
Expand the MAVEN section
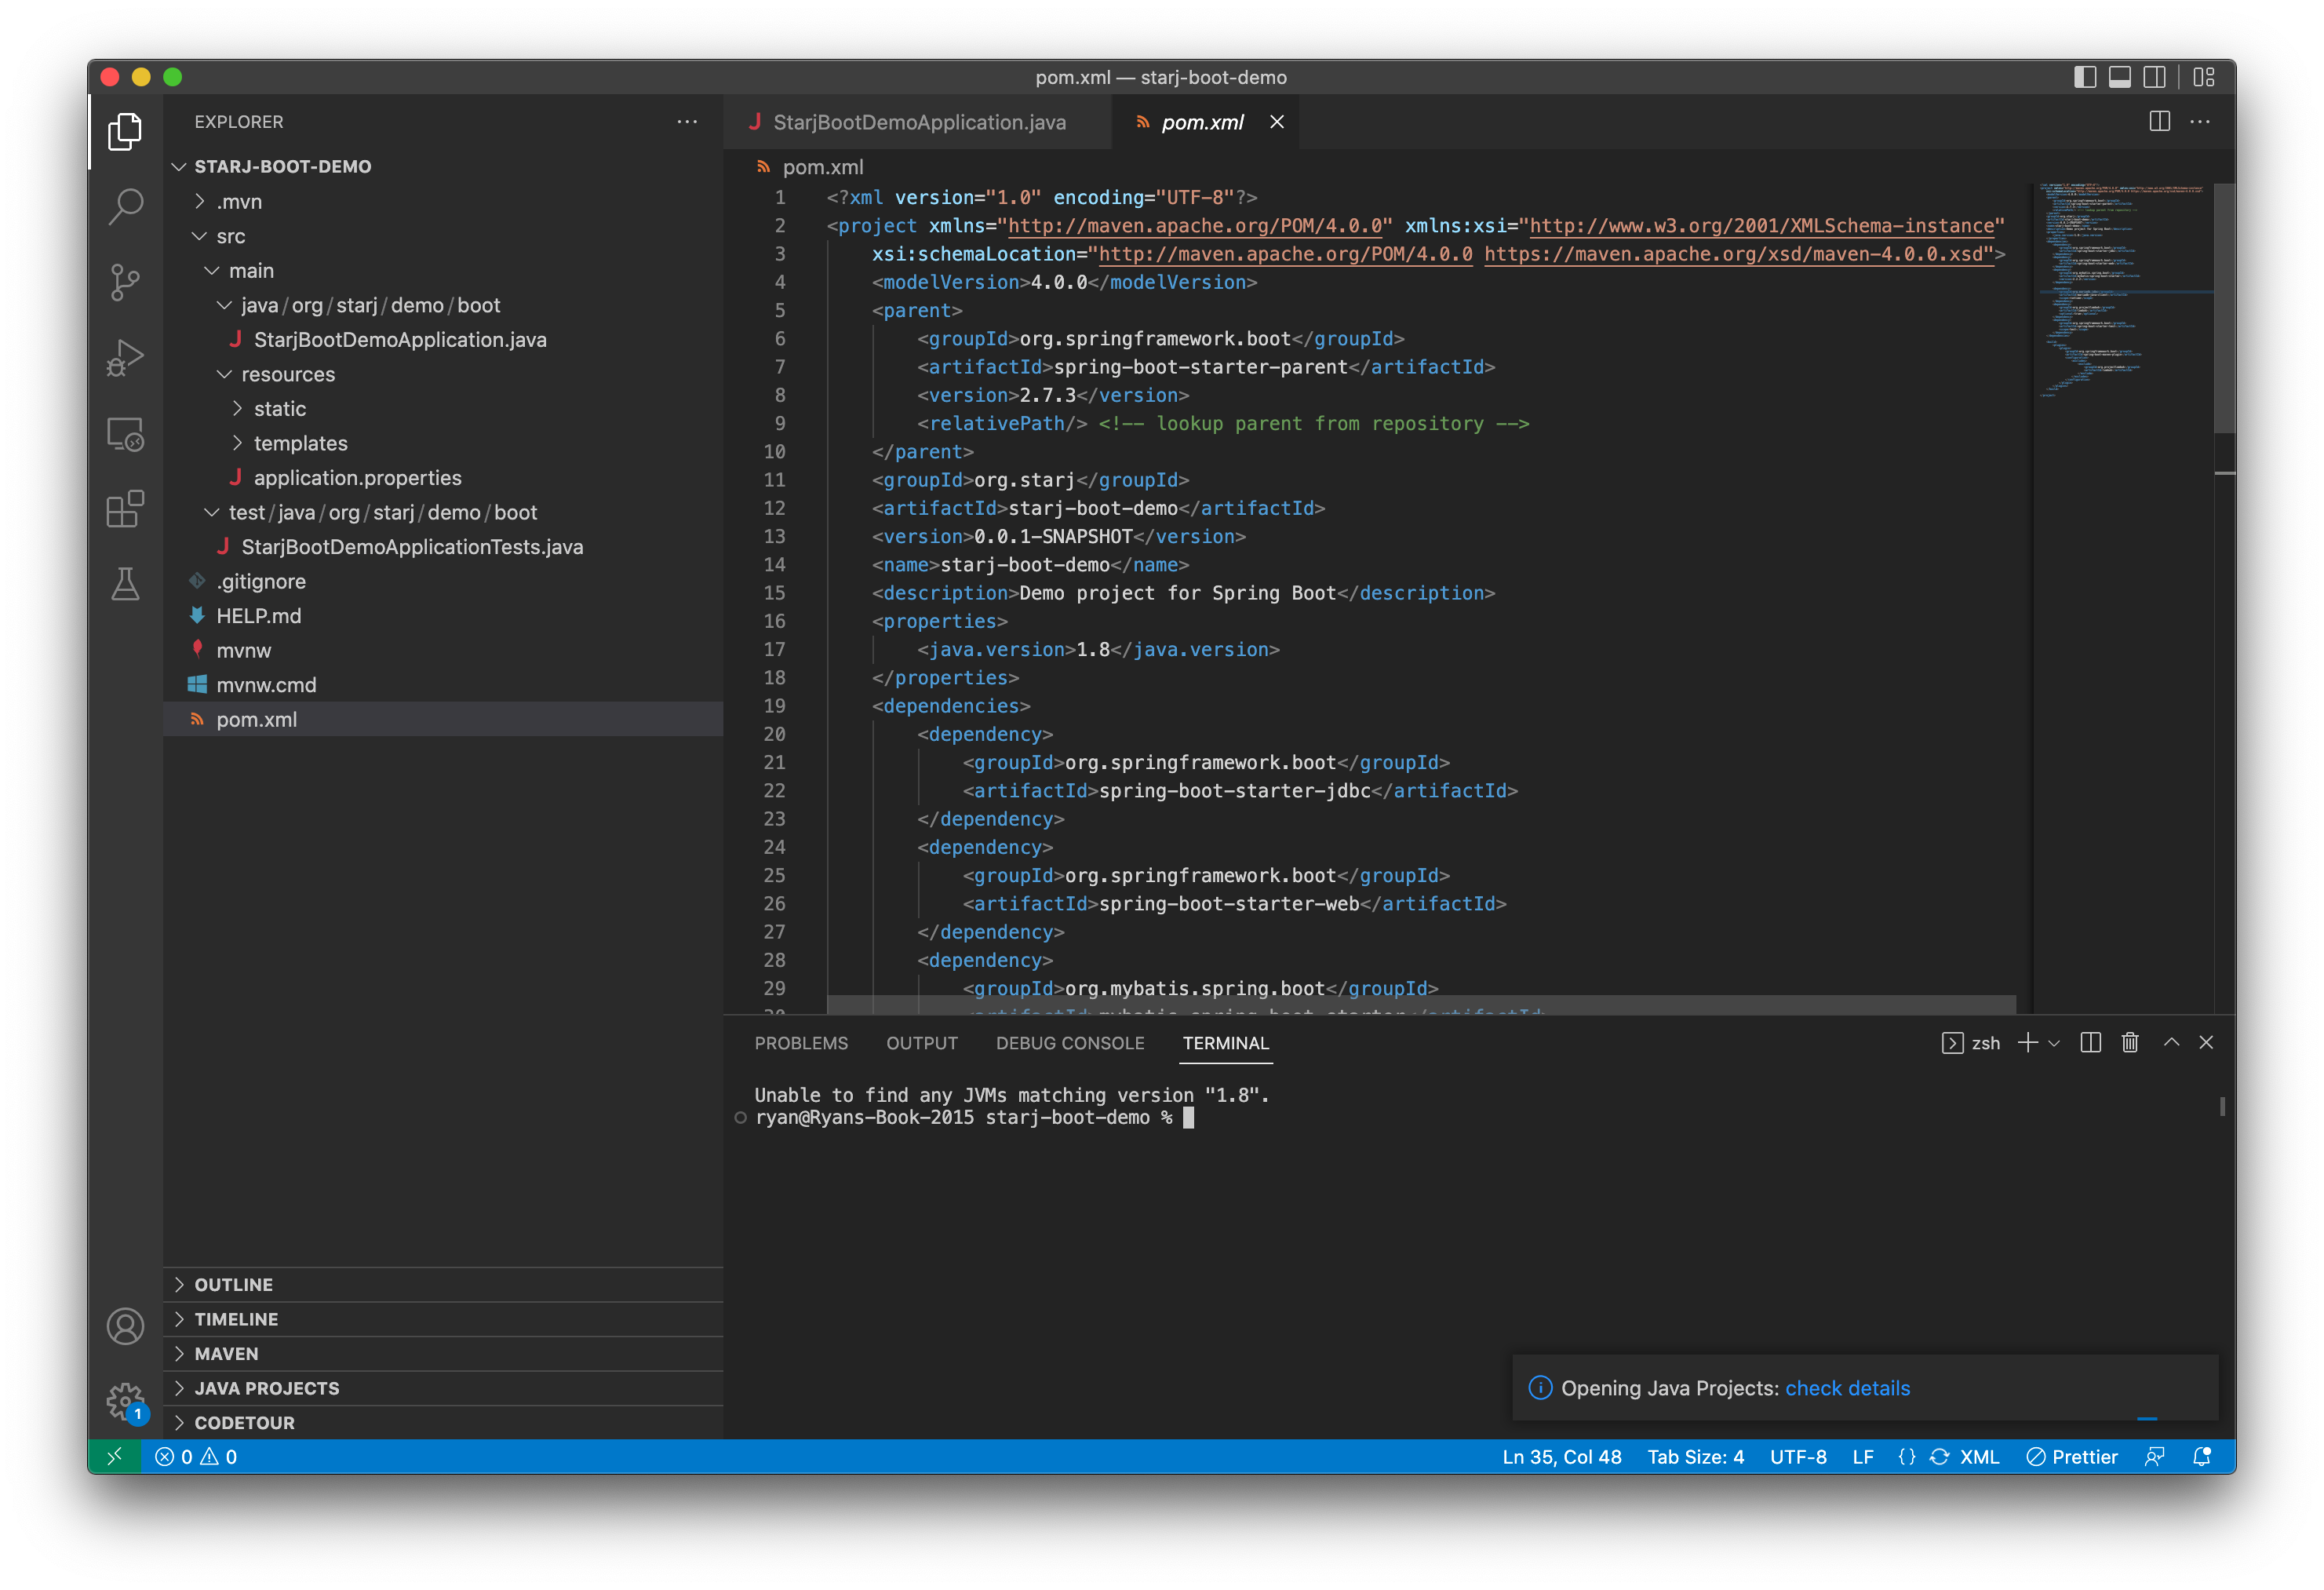pyautogui.click(x=226, y=1354)
